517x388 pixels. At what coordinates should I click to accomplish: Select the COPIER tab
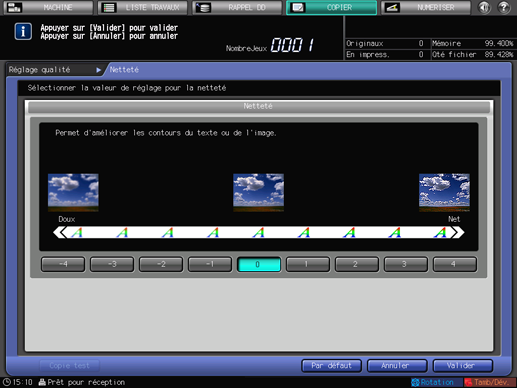click(332, 7)
